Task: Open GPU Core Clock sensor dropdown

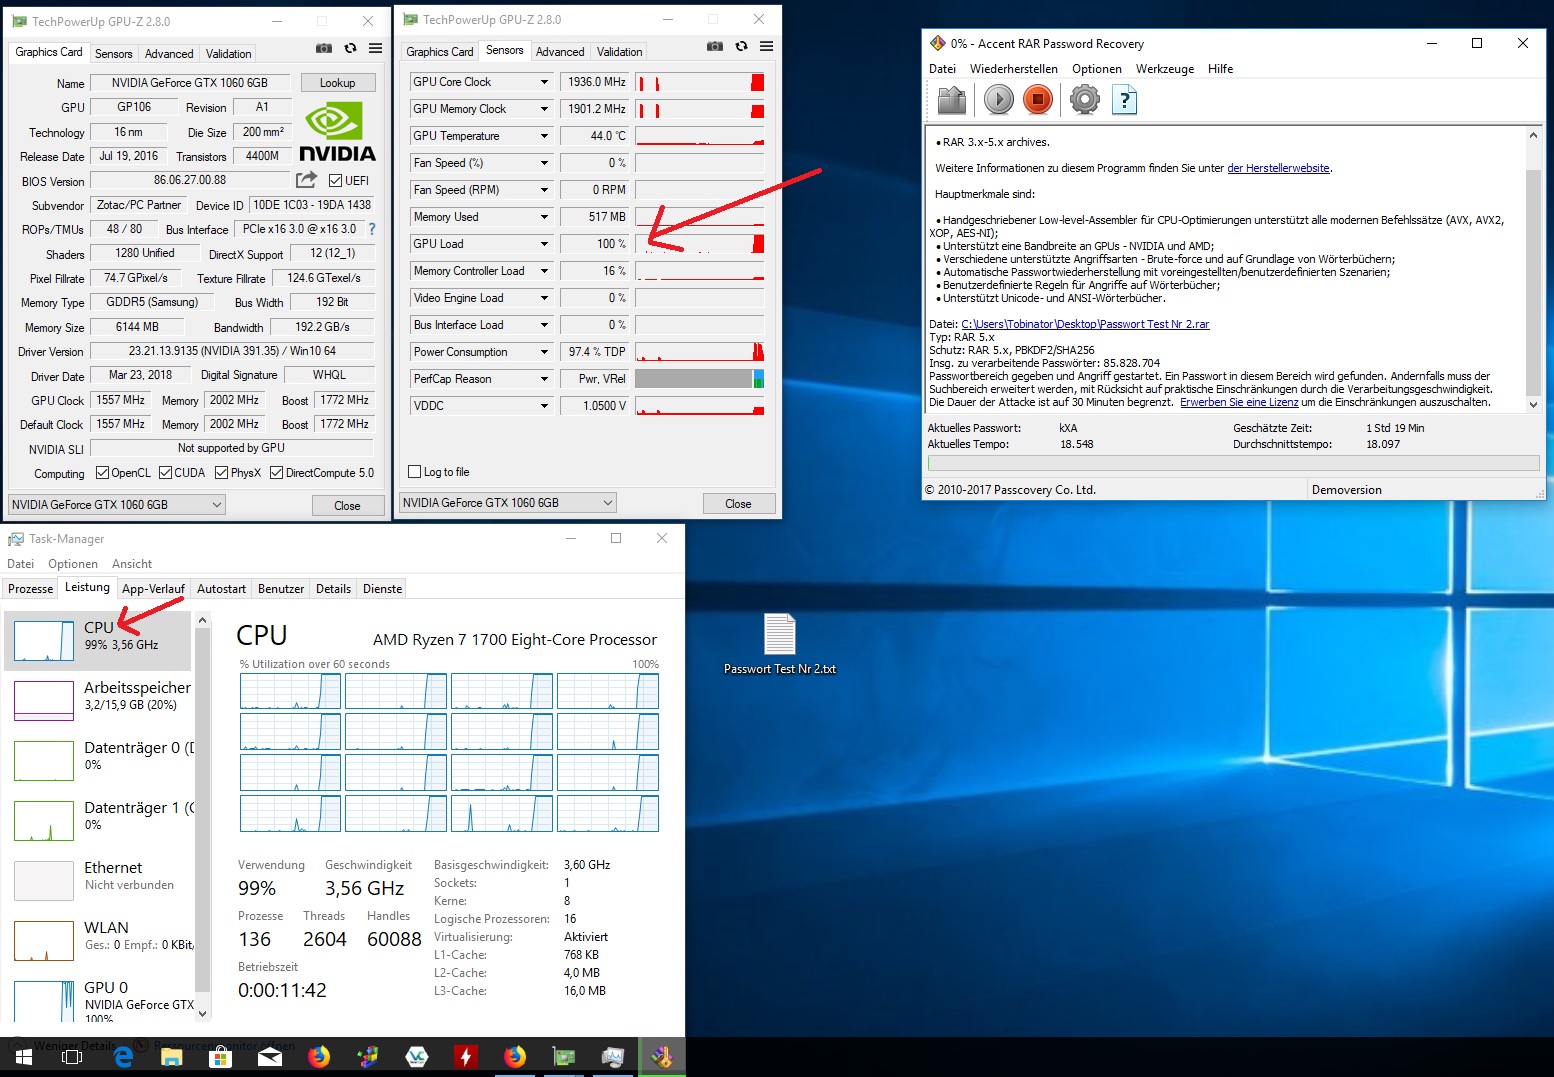Action: click(x=544, y=82)
